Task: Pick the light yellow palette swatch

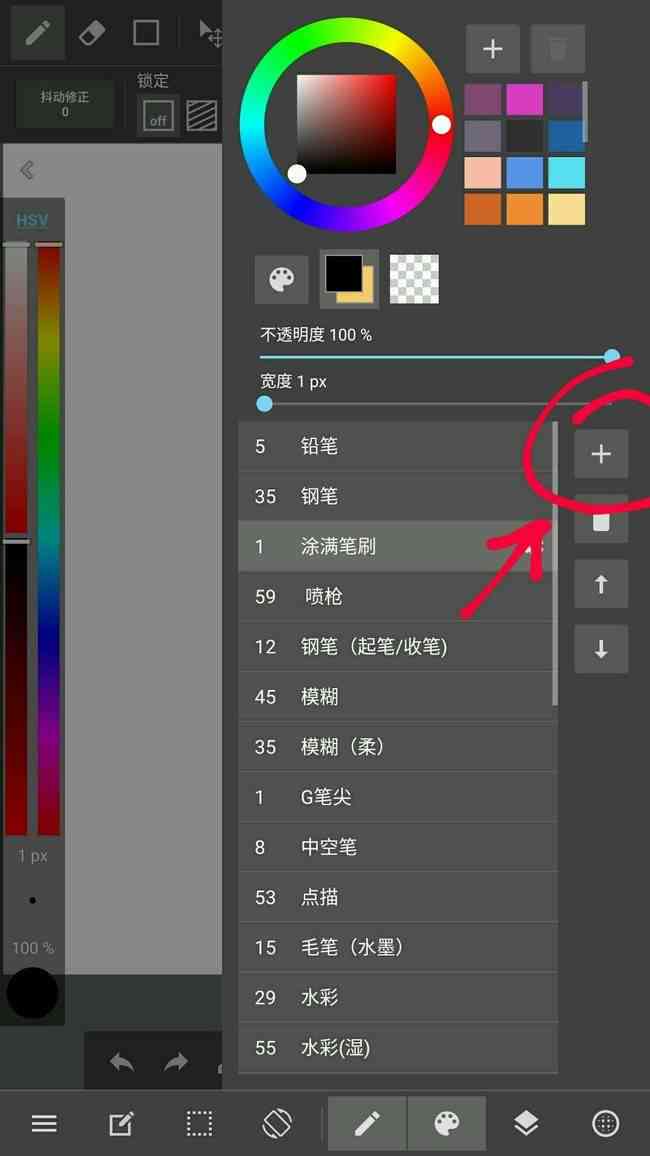Action: pos(567,209)
